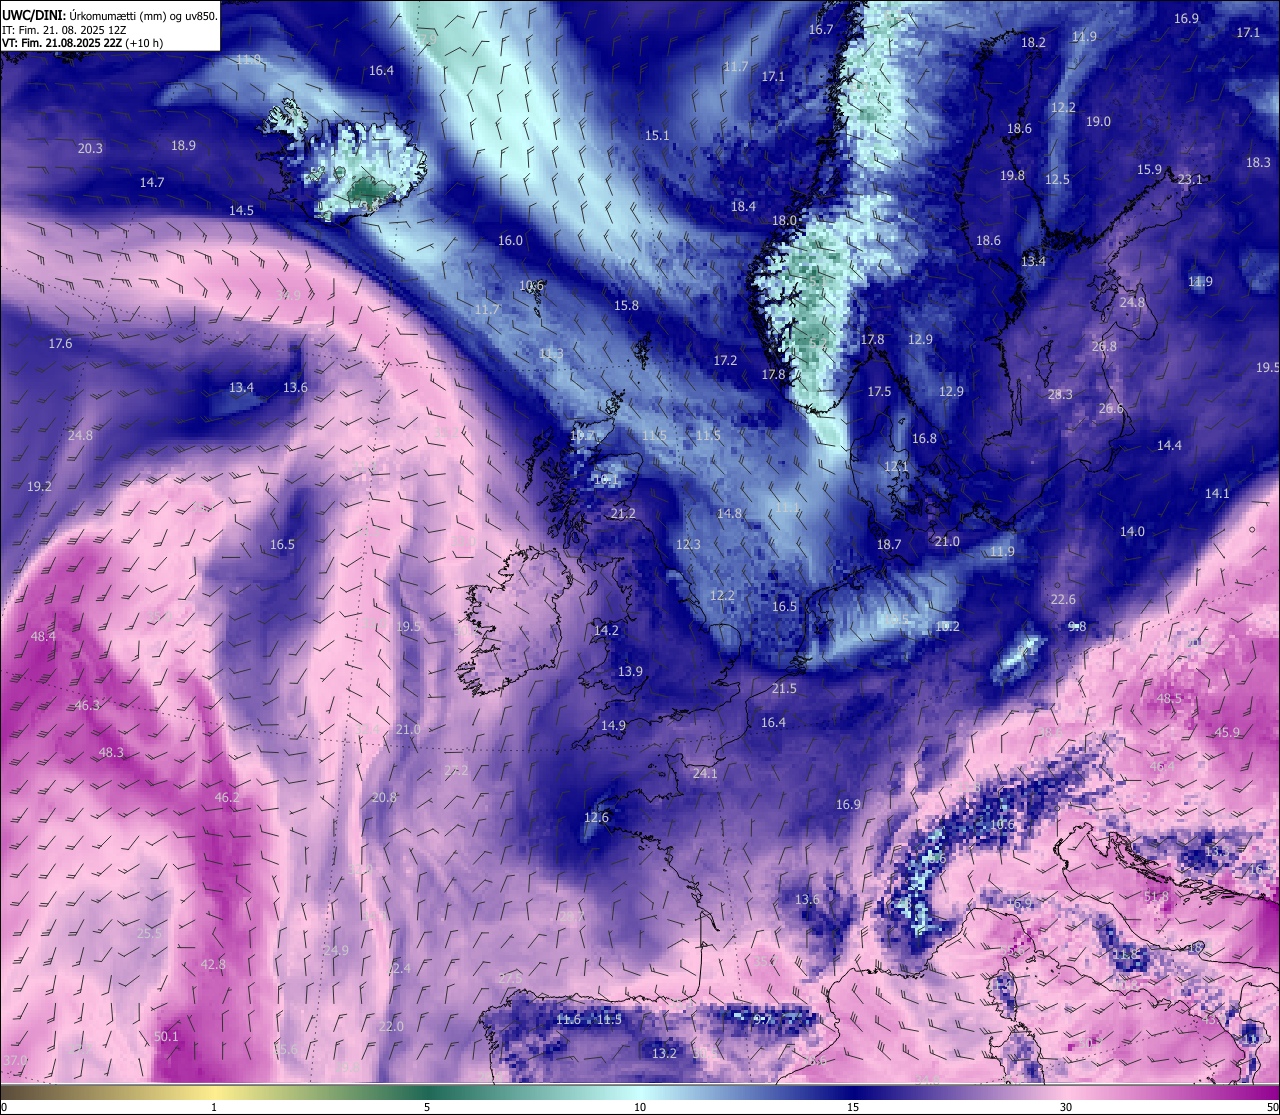Image resolution: width=1280 pixels, height=1115 pixels.
Task: Click the map value 18.7
Action: pos(889,544)
